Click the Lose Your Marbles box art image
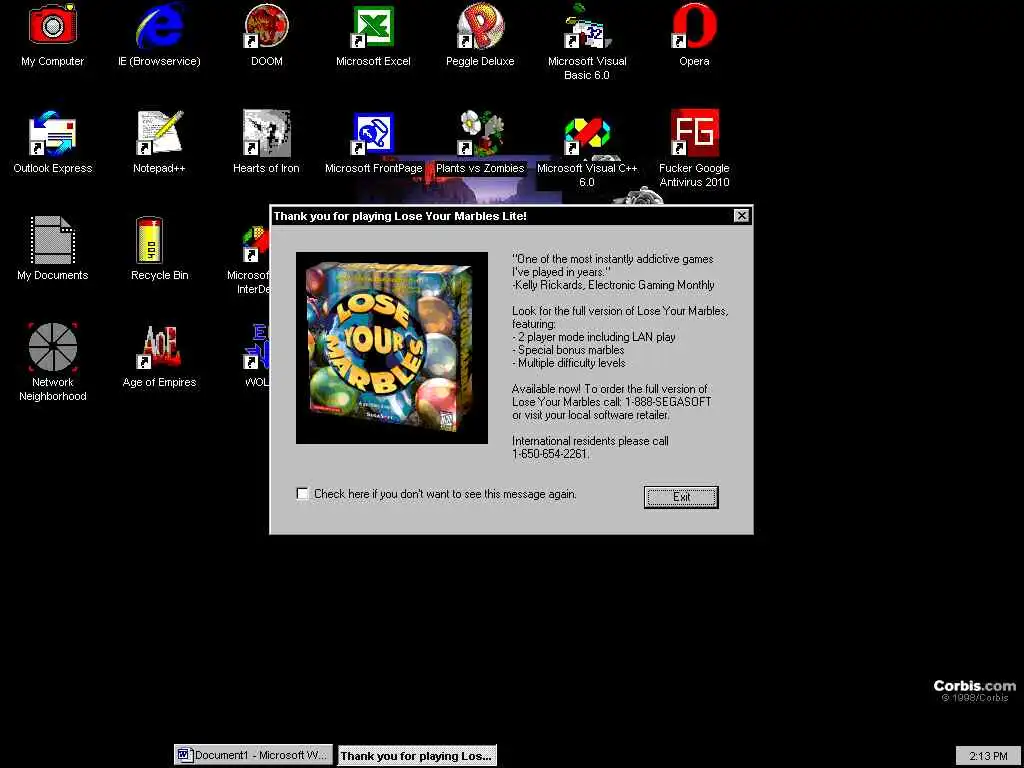This screenshot has height=768, width=1024. (x=392, y=348)
